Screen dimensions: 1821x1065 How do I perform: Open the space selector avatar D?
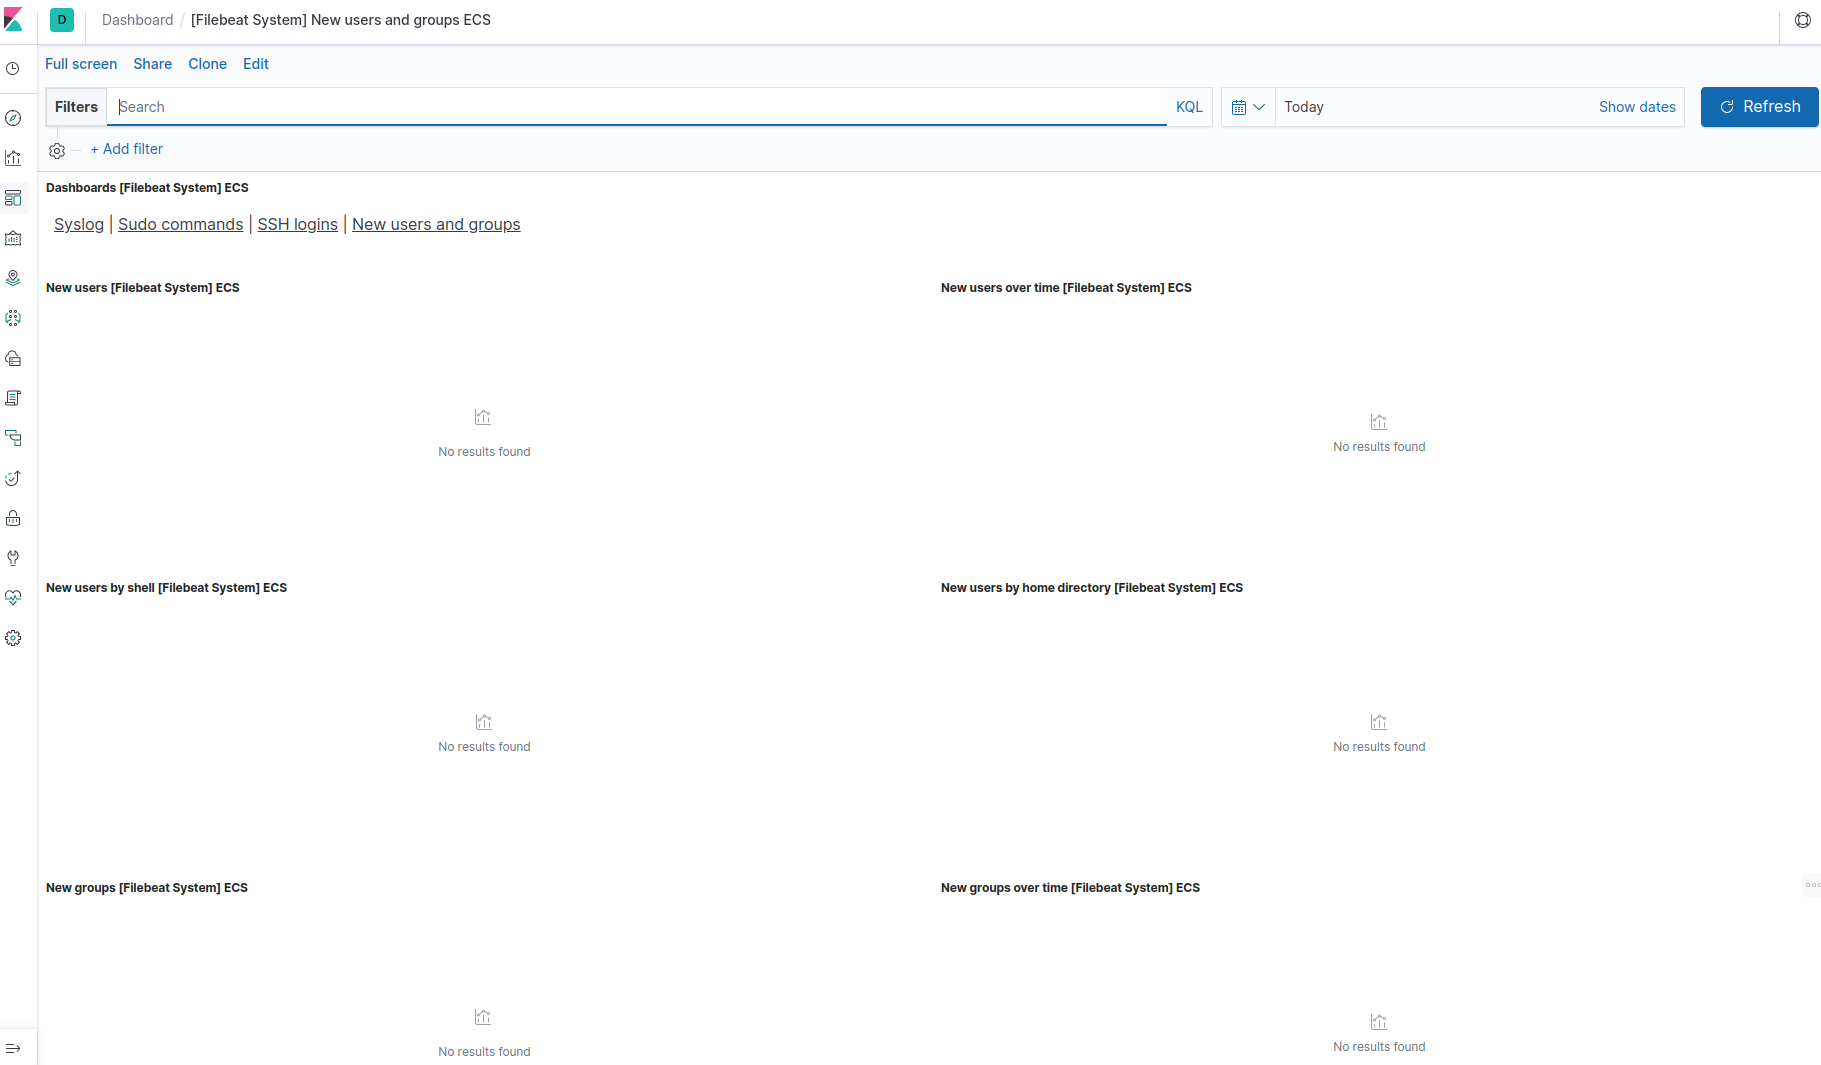click(62, 20)
